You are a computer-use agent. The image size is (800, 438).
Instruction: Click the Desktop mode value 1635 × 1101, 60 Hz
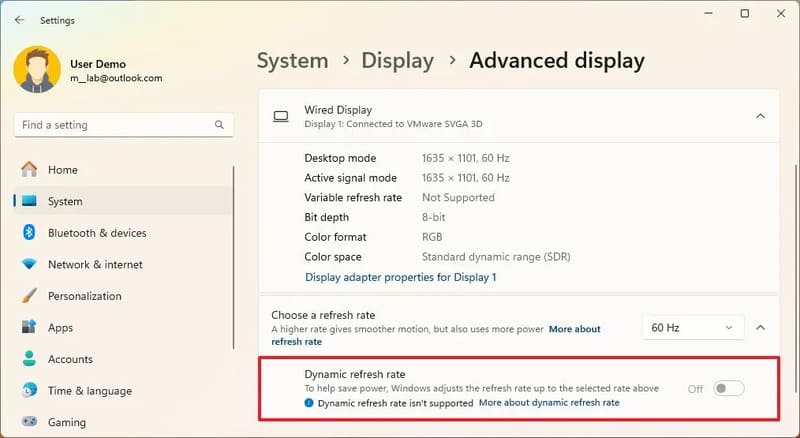pos(466,158)
